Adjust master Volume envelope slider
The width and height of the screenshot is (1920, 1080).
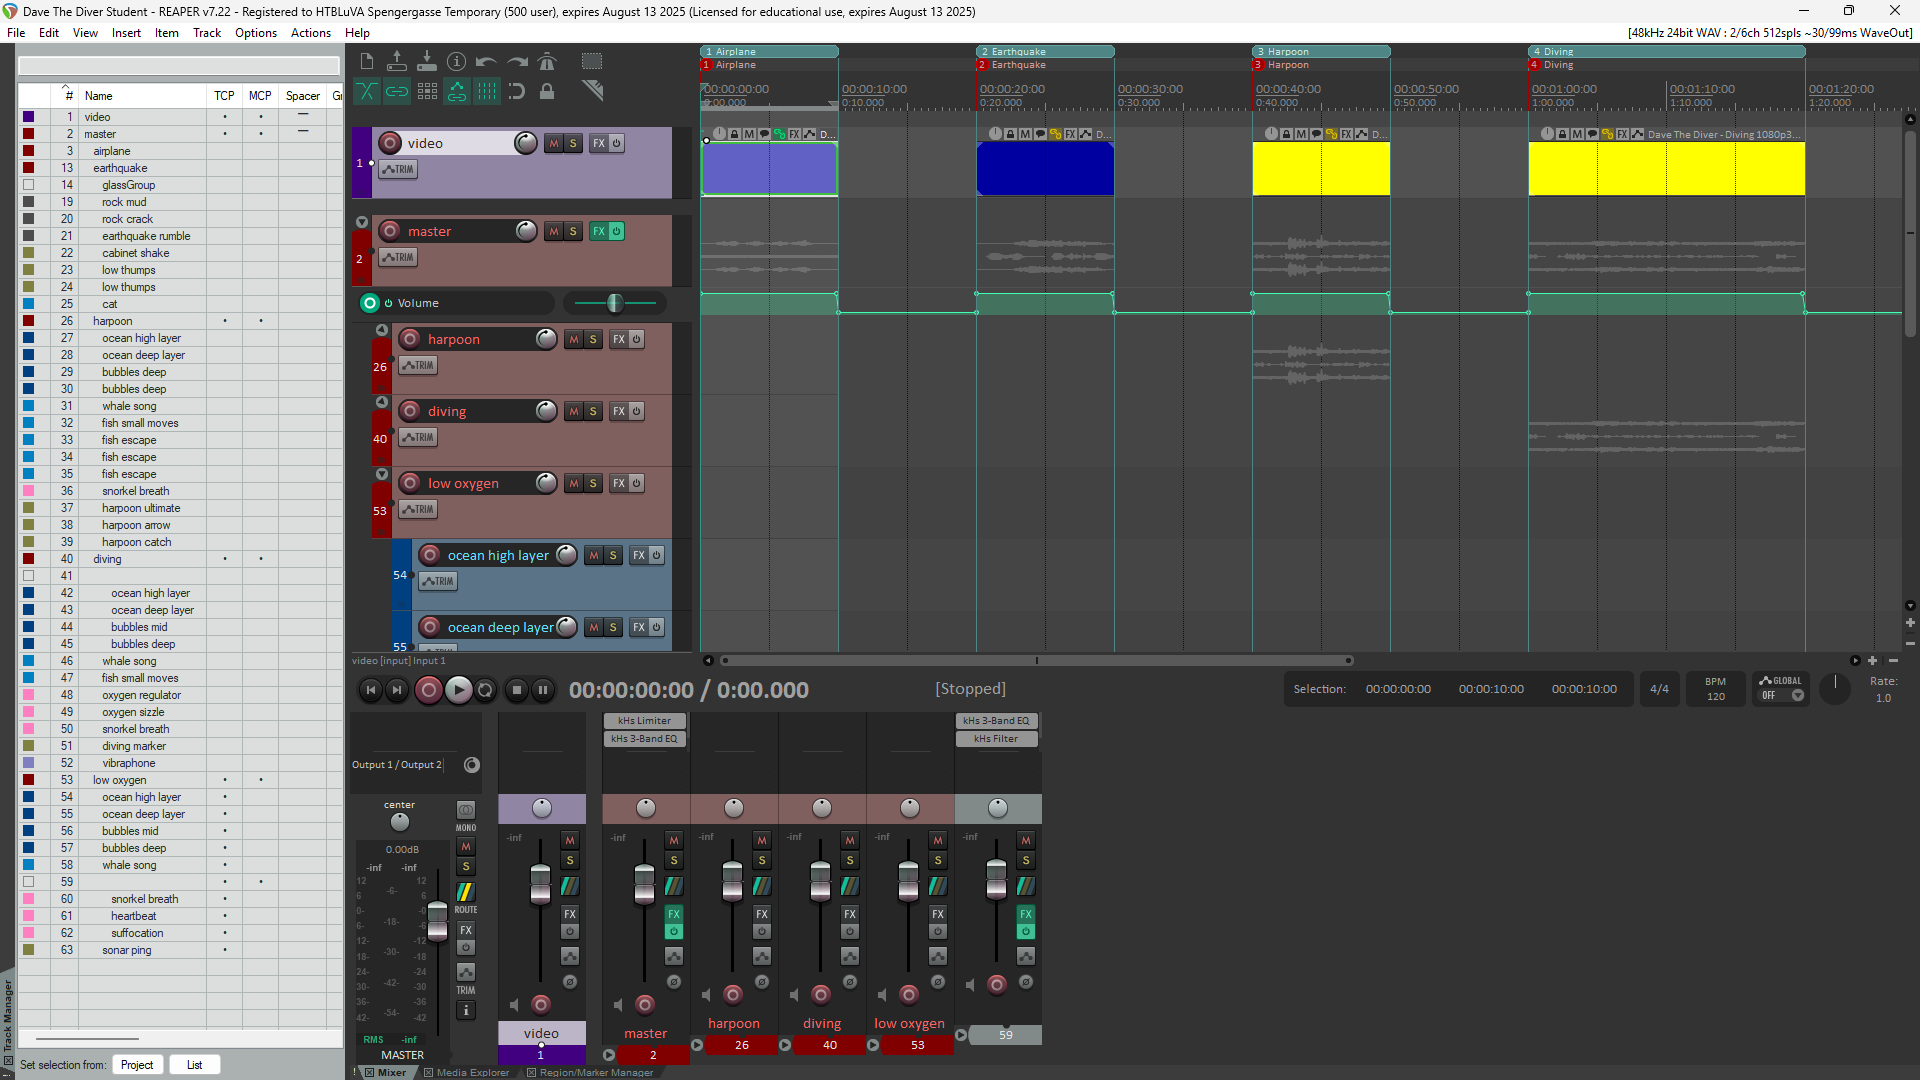[614, 303]
